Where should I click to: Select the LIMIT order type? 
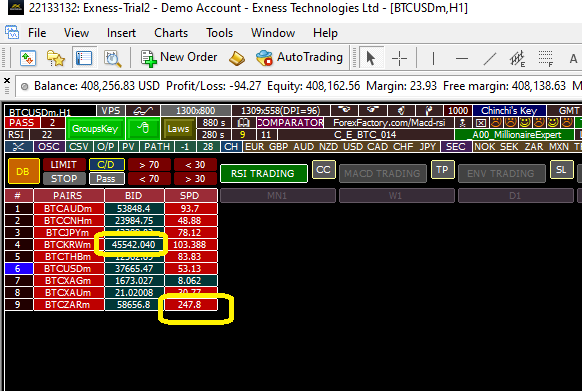point(64,164)
